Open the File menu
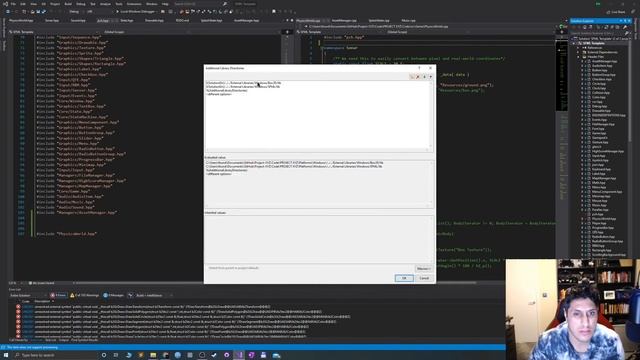 click(x=13, y=4)
